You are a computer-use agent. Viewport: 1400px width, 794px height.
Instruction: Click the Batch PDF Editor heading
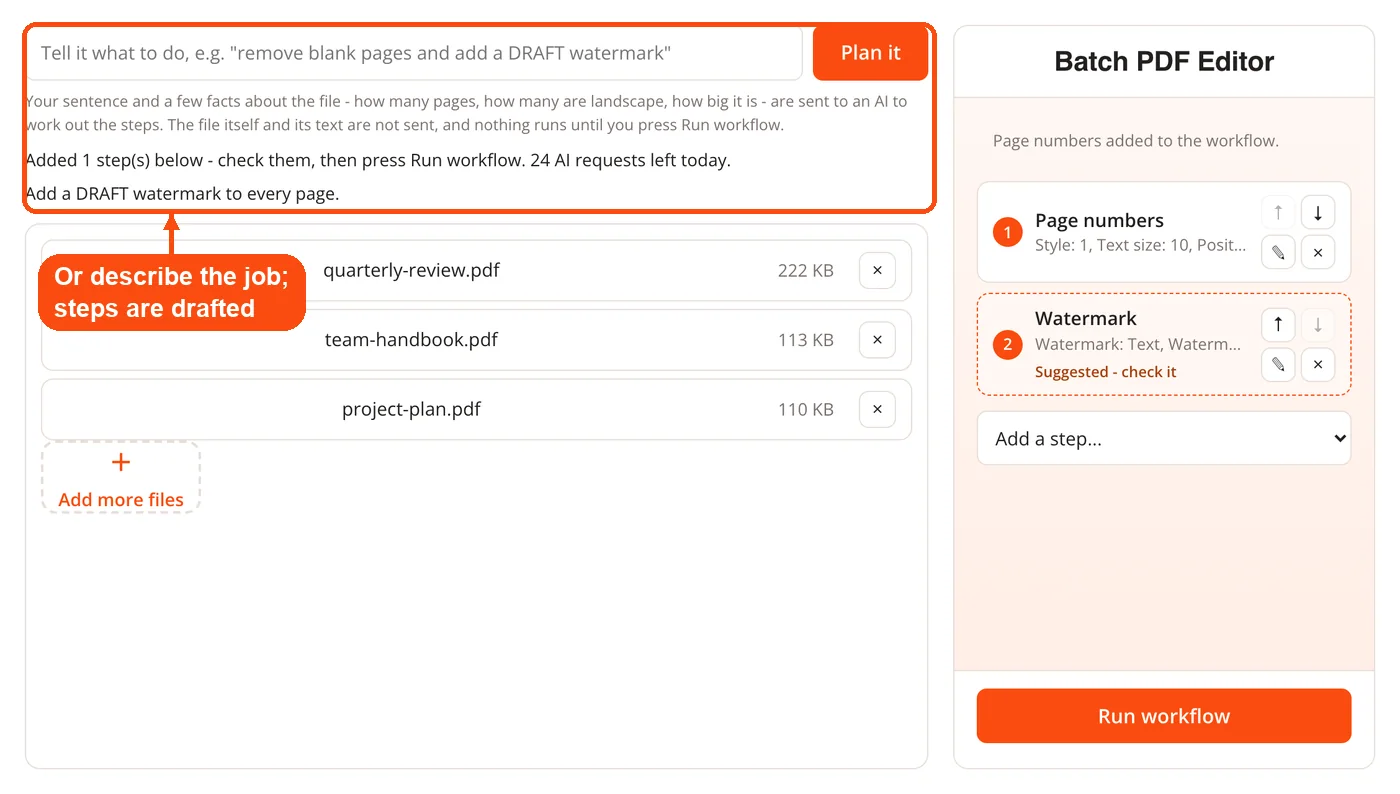1164,62
